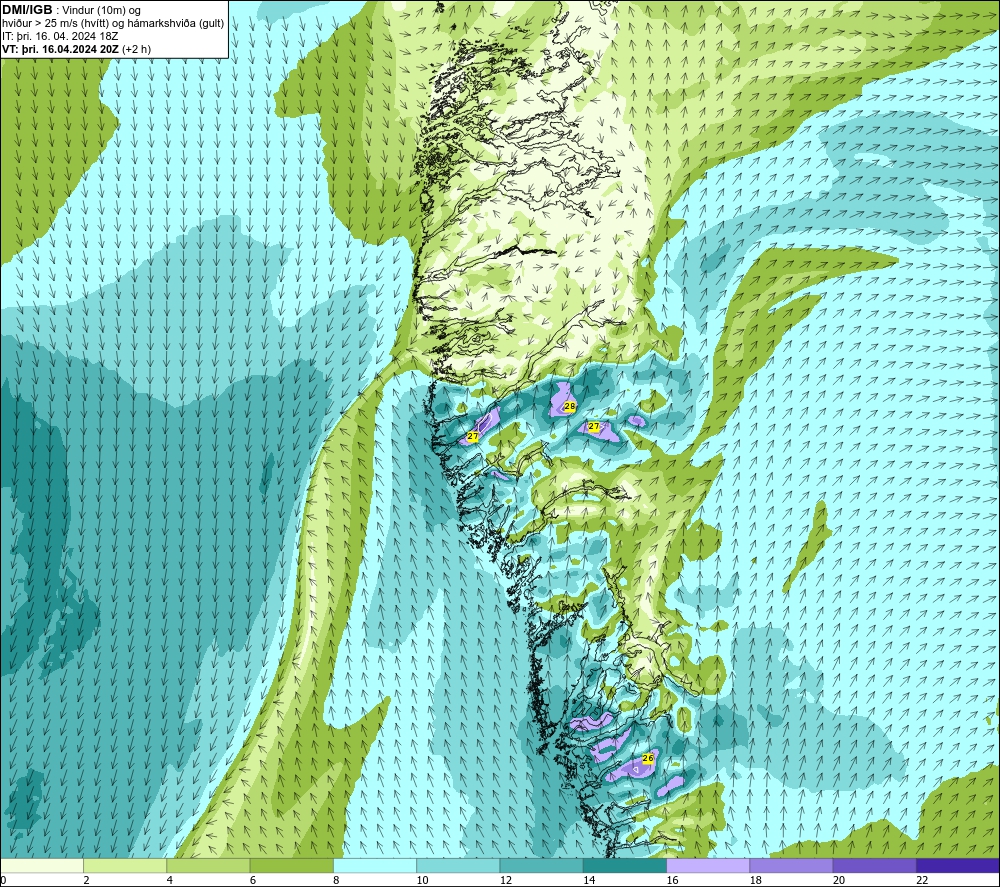
Task: Click the deep purple 20–22 m/s legend swatch
Action: (874, 866)
